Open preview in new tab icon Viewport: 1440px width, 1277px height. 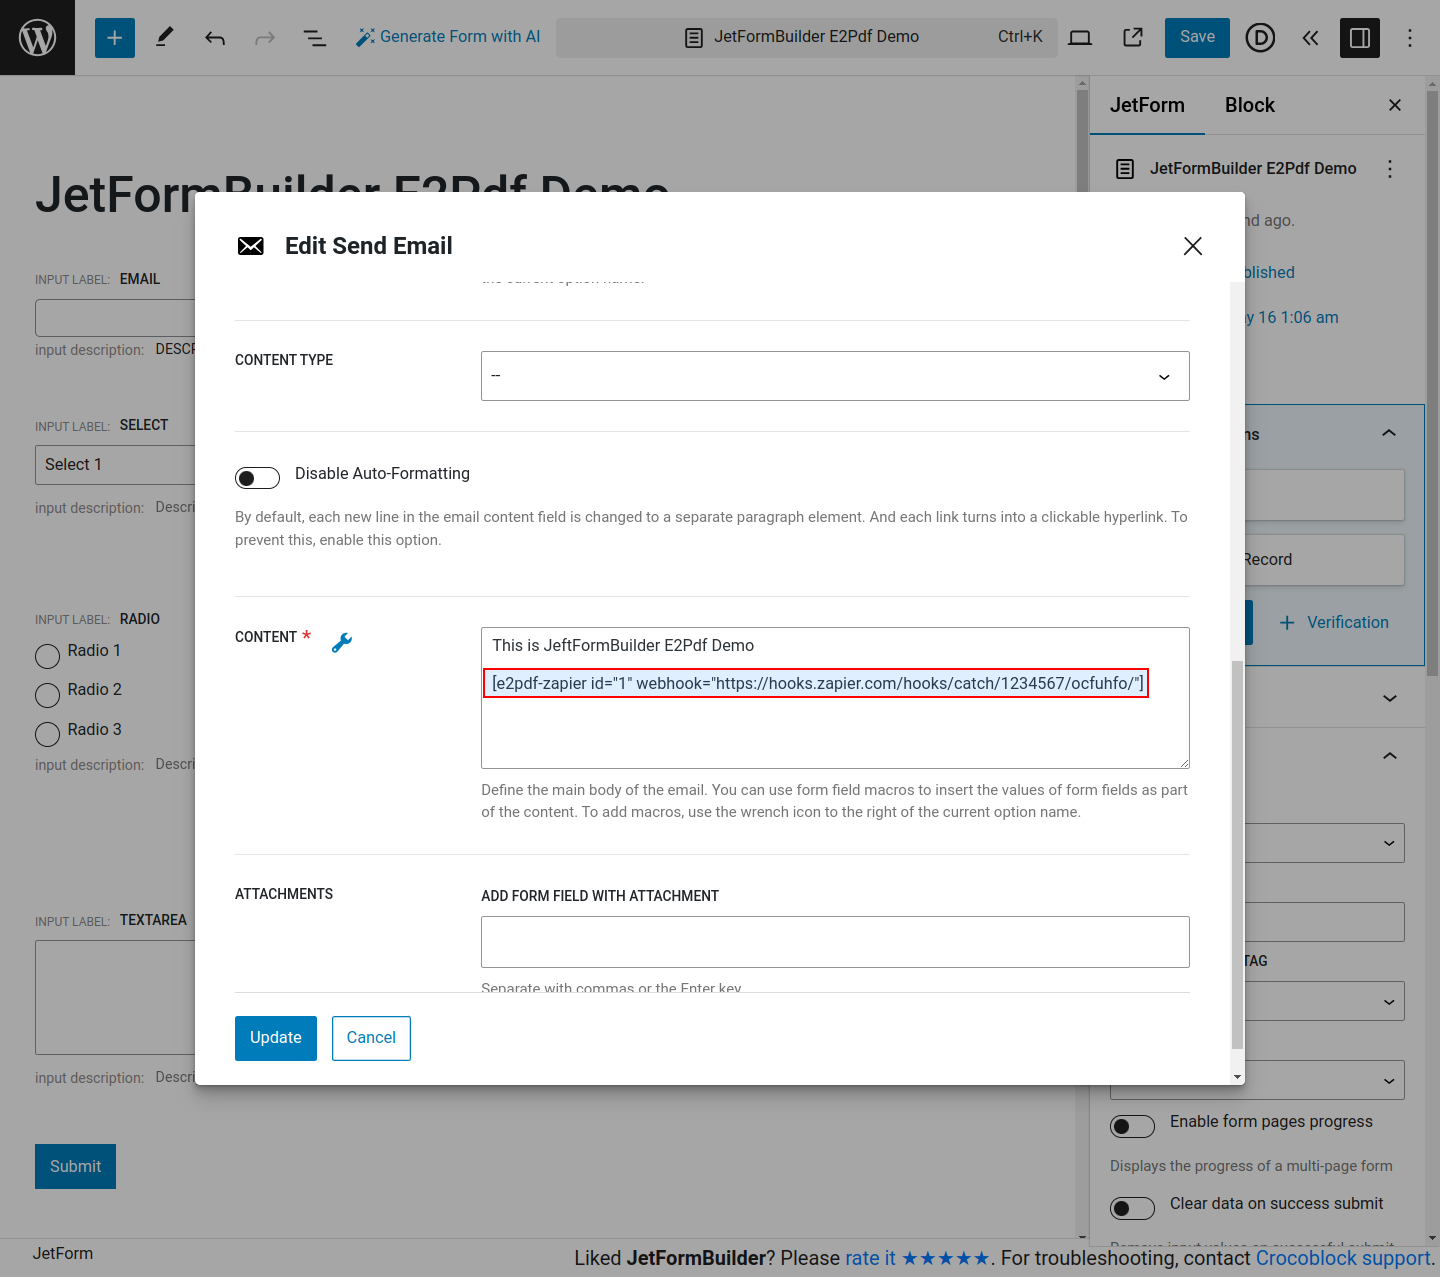tap(1133, 38)
